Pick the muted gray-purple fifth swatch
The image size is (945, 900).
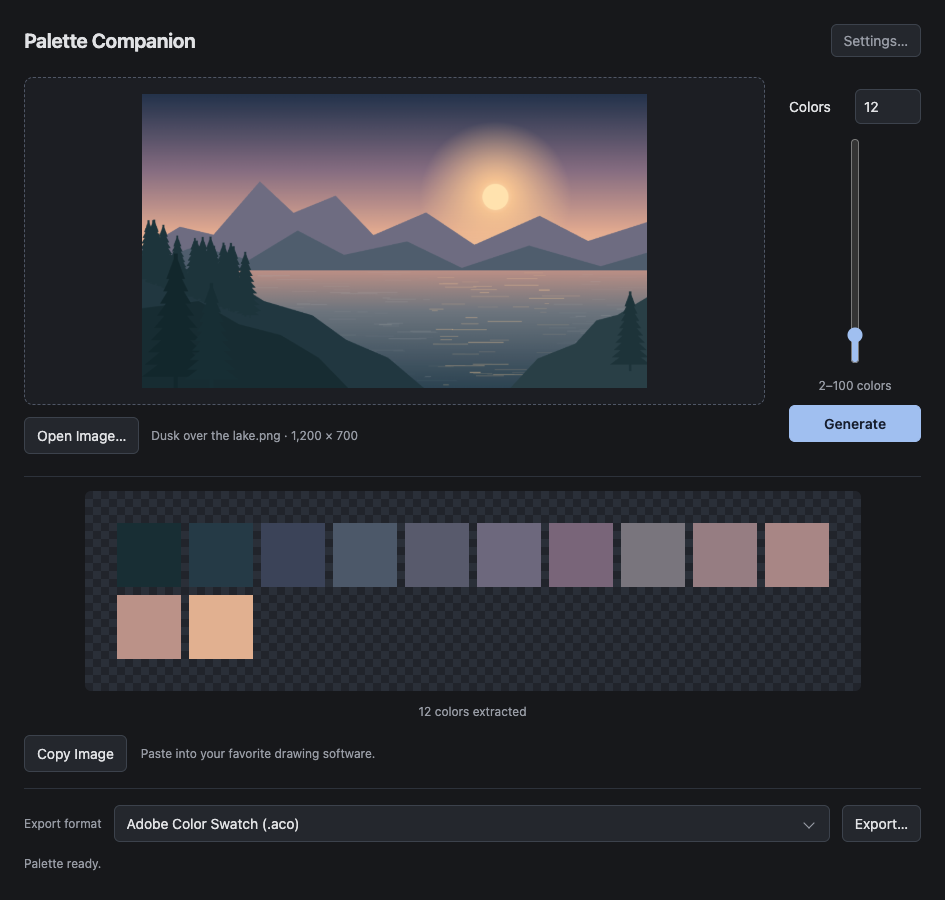(437, 555)
